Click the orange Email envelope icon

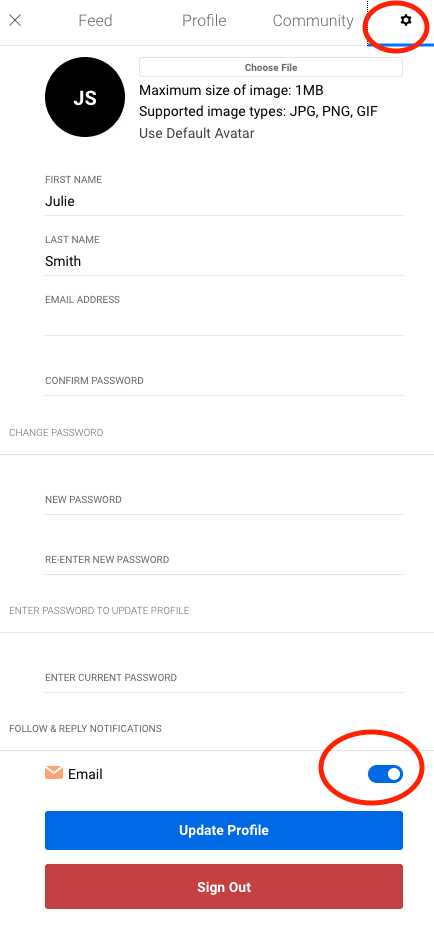tap(54, 772)
